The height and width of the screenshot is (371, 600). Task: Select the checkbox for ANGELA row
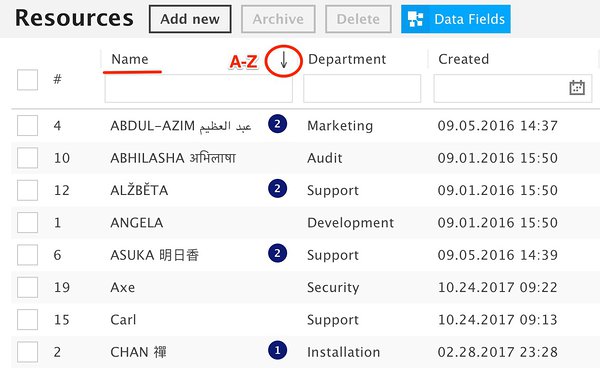click(x=28, y=223)
